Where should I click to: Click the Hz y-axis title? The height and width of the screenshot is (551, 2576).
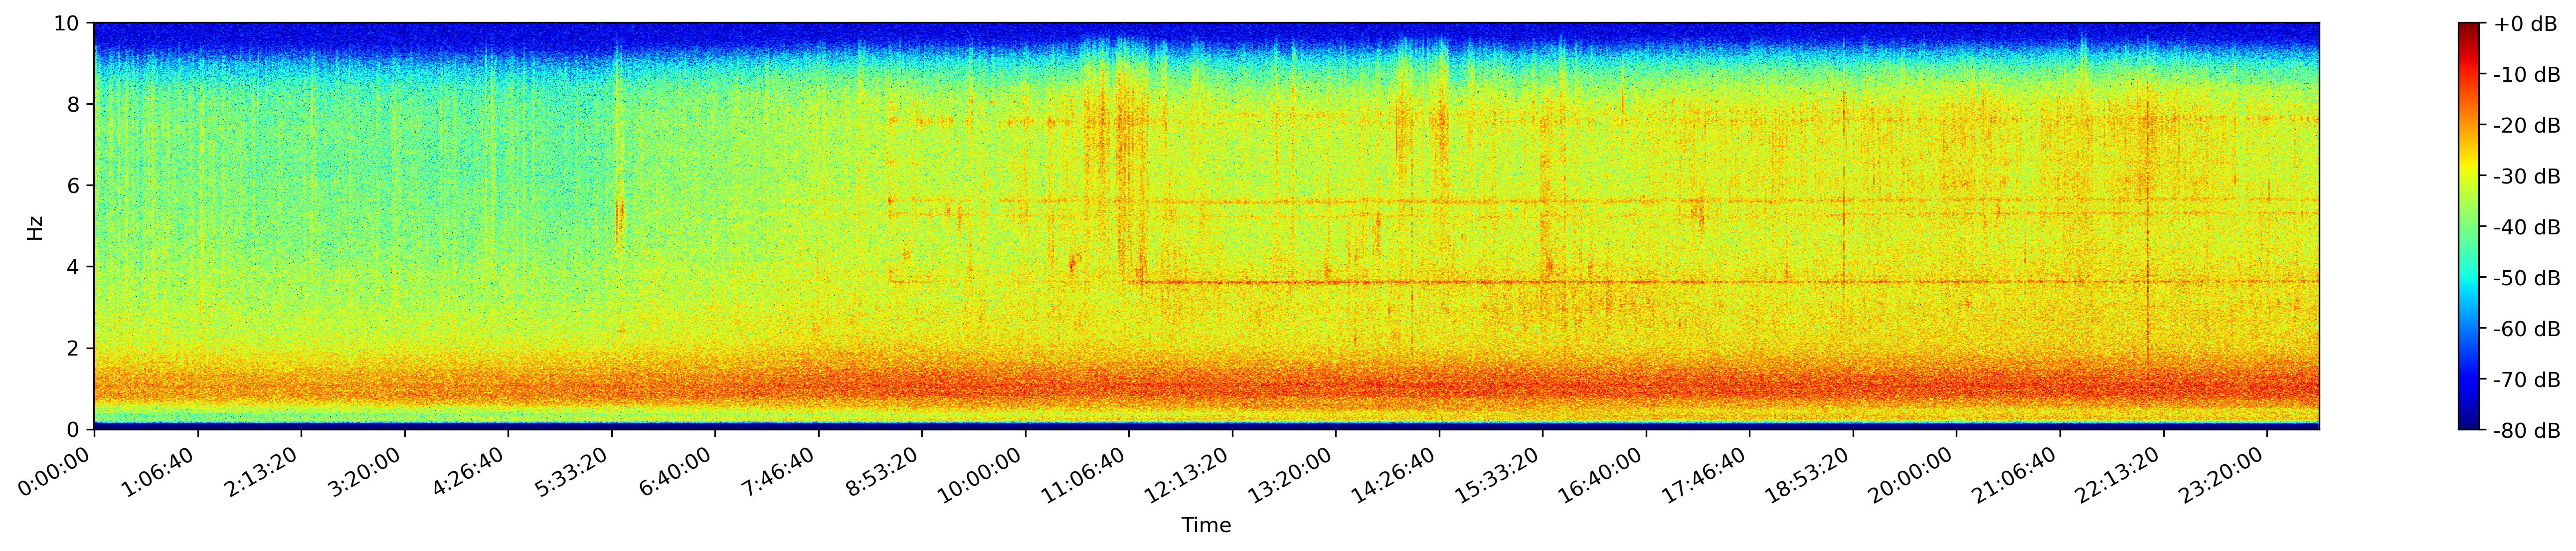(x=35, y=227)
